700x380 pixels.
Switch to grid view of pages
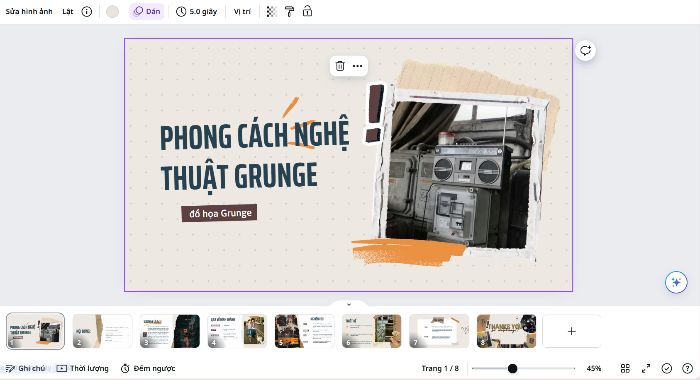point(625,368)
